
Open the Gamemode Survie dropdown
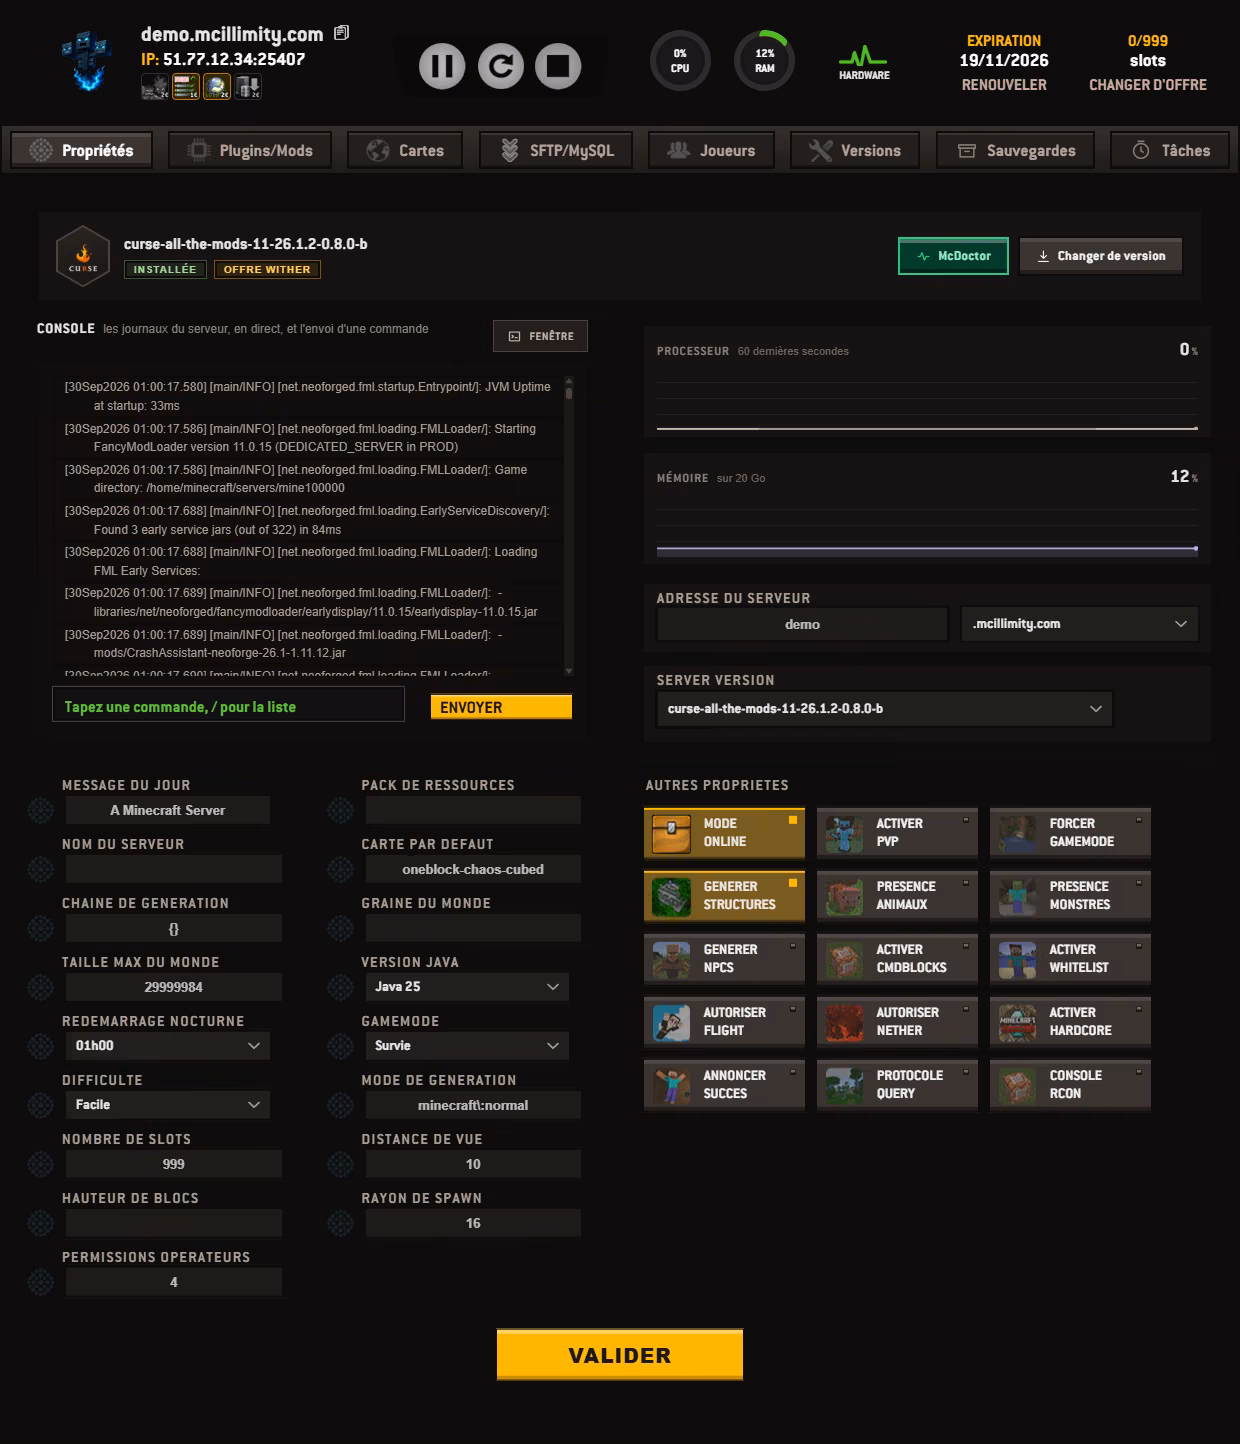[467, 1046]
